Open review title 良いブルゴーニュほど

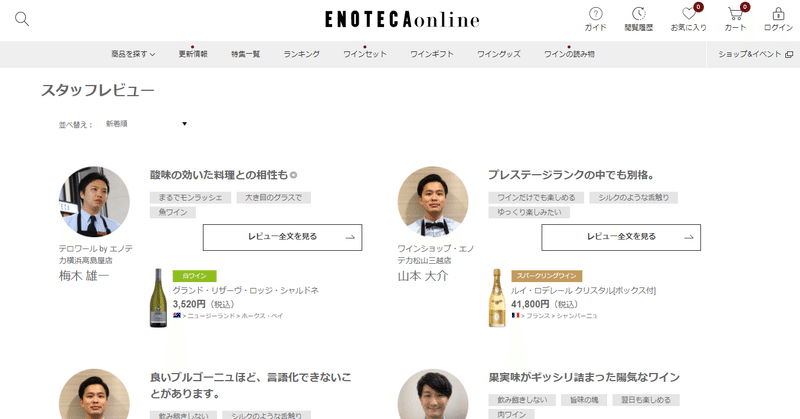pos(251,385)
